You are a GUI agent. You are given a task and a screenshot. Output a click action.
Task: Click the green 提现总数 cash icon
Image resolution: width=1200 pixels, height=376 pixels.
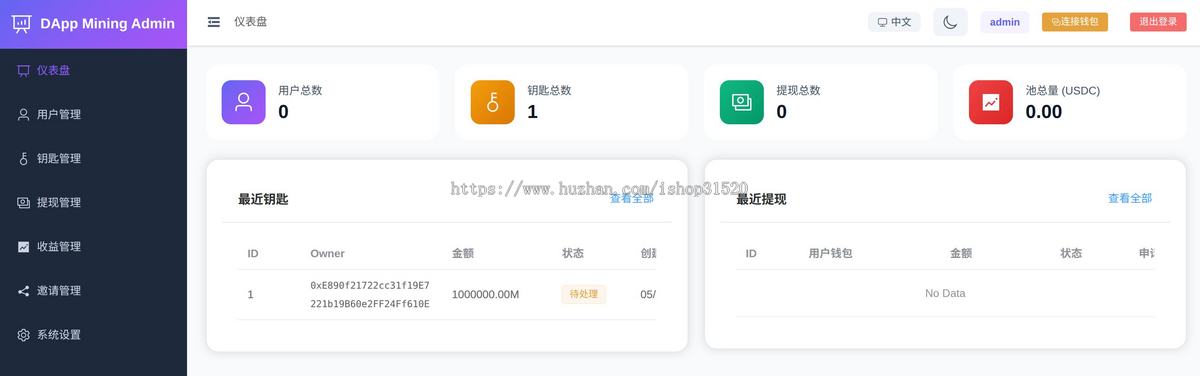click(x=742, y=102)
